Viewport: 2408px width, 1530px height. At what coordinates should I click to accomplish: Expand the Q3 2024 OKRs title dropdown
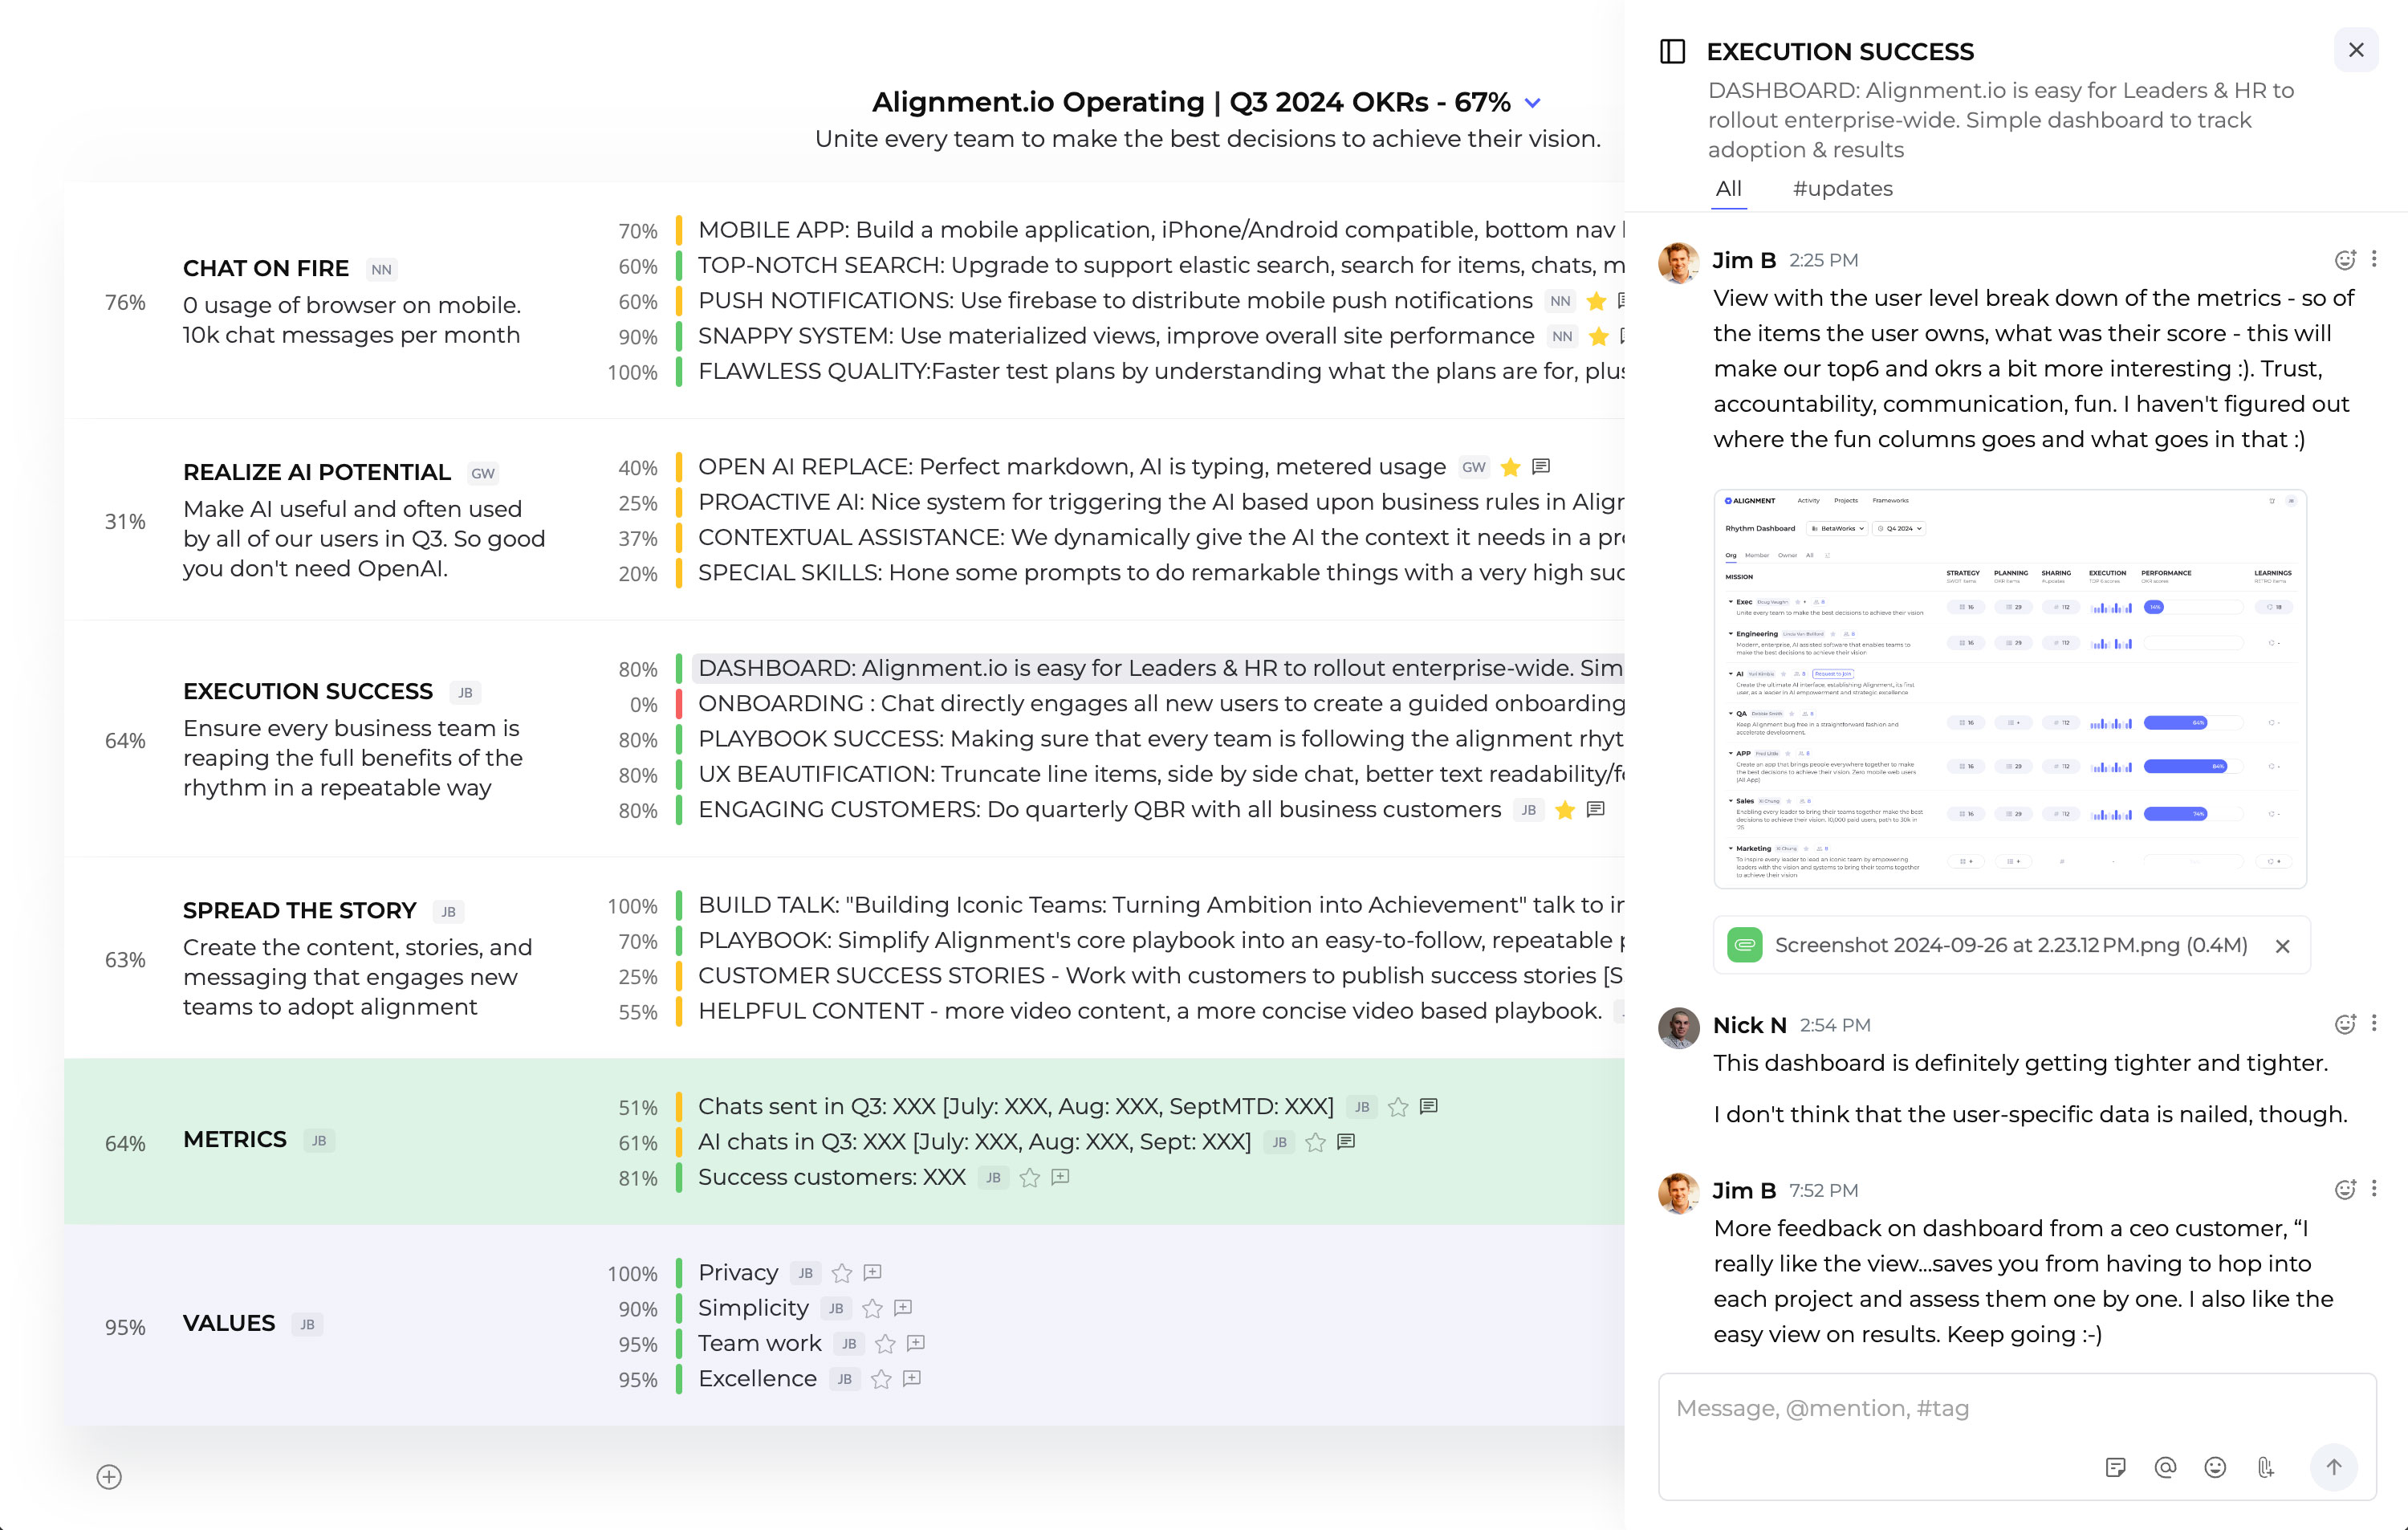click(1532, 103)
